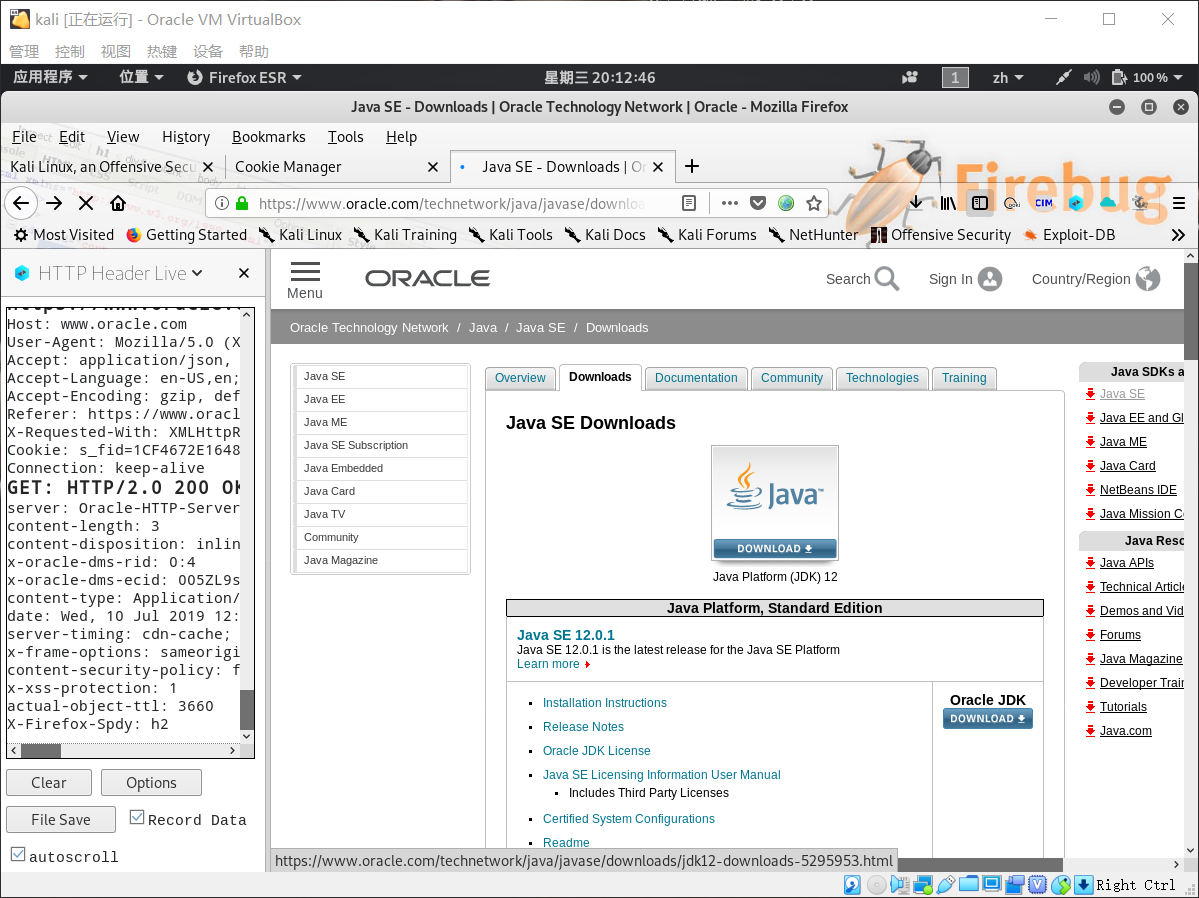The image size is (1199, 898).
Task: Open the Firefox downloads arrow
Action: point(915,203)
